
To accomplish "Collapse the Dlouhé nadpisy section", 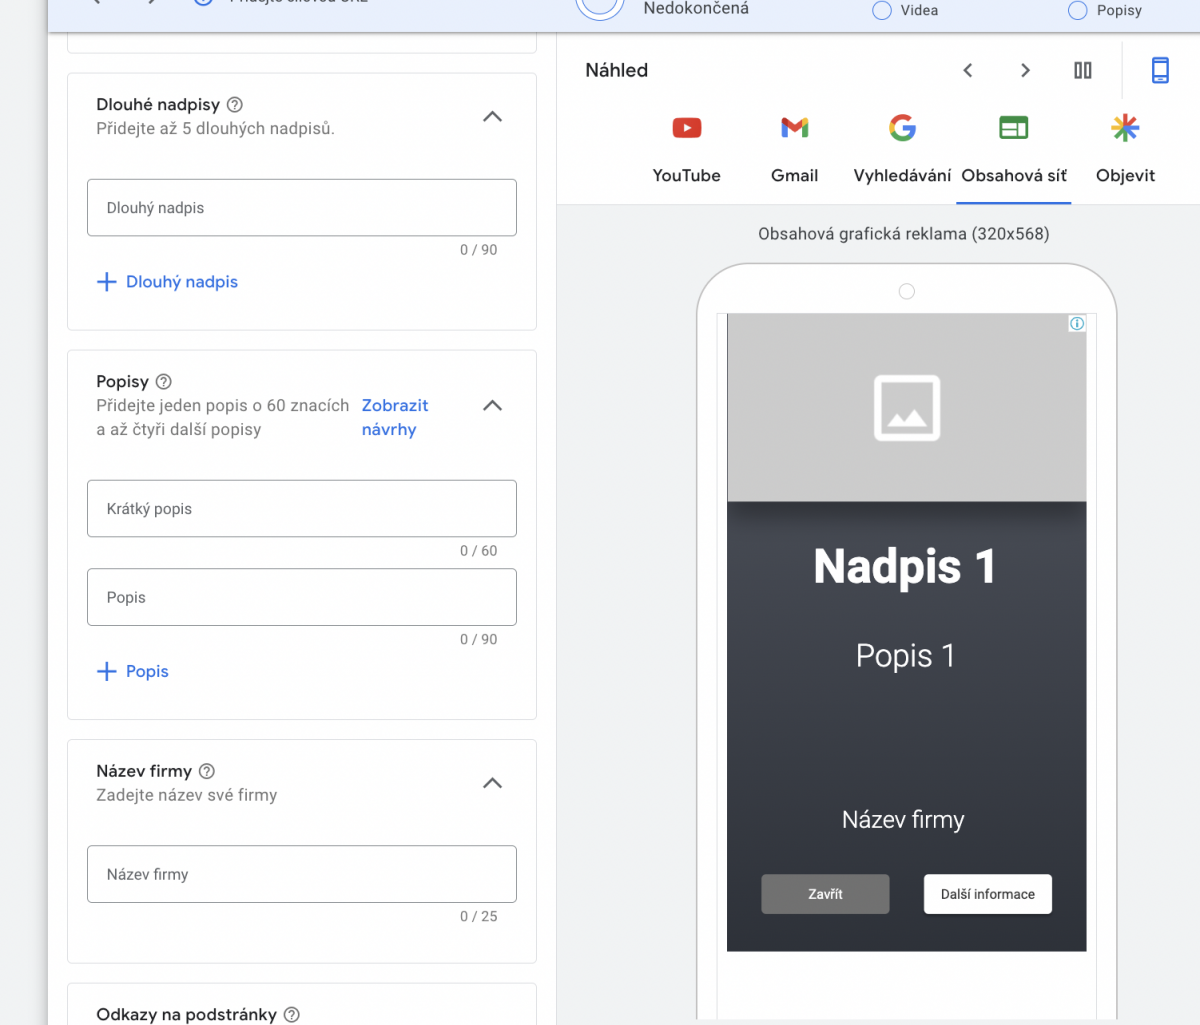I will point(492,117).
